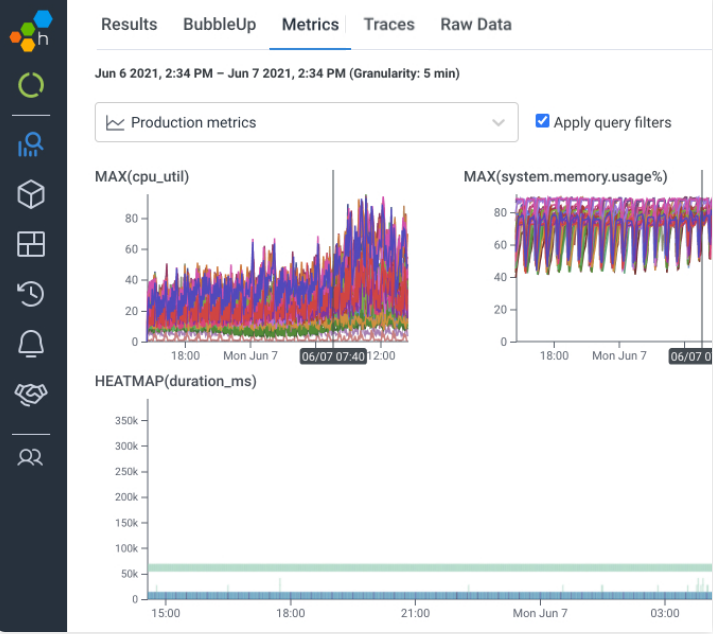Open the query history clock icon
Viewport: 713px width, 634px height.
31,294
